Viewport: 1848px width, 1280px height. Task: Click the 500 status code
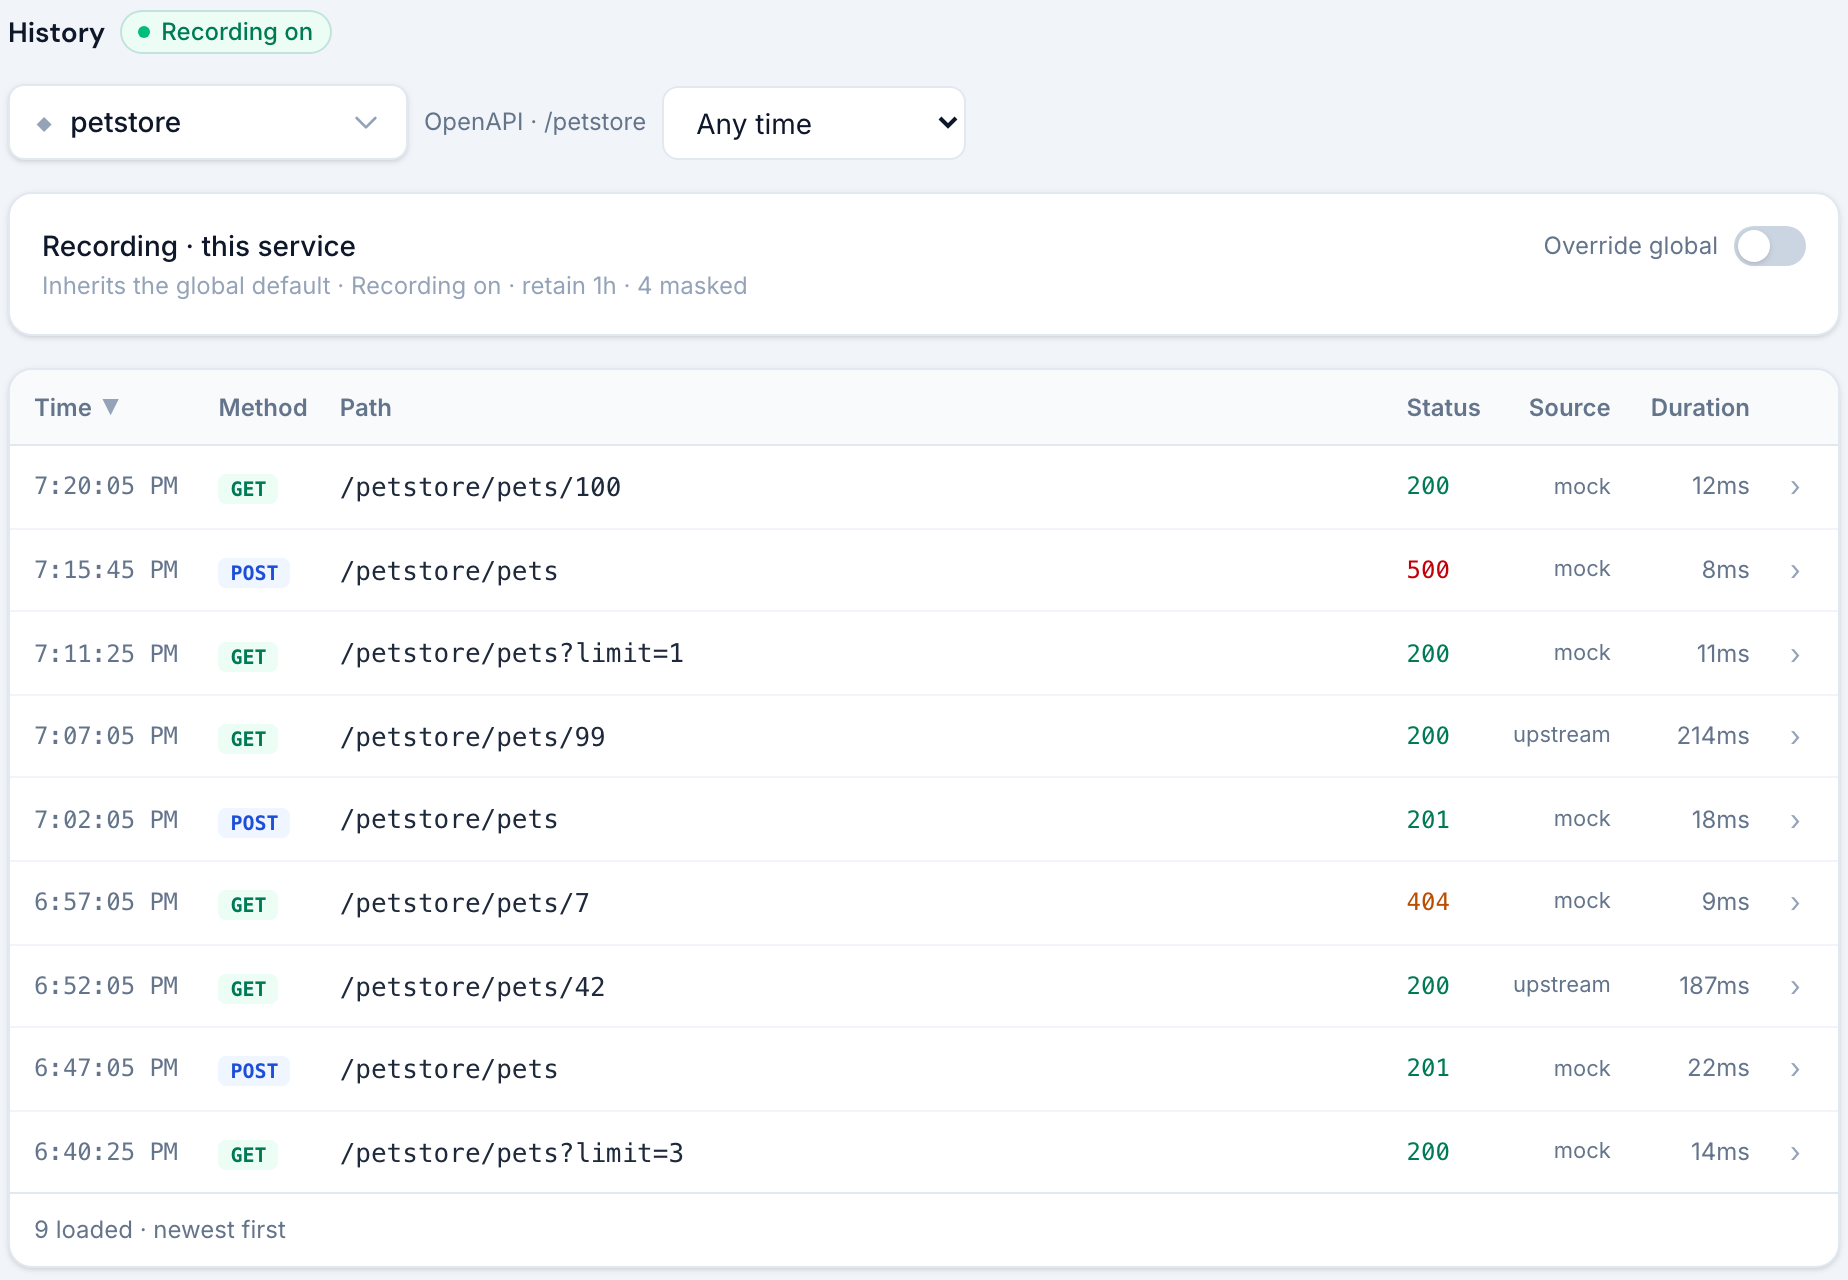point(1428,570)
